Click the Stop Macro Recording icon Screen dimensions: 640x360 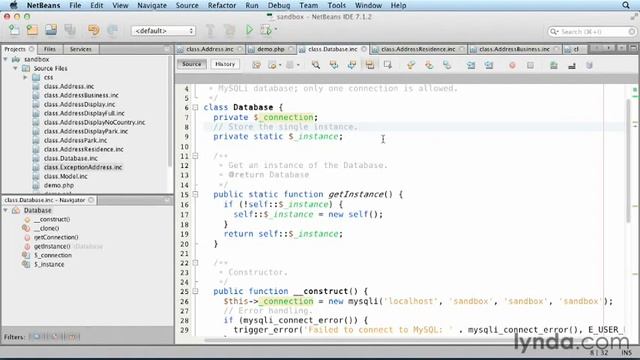530,65
